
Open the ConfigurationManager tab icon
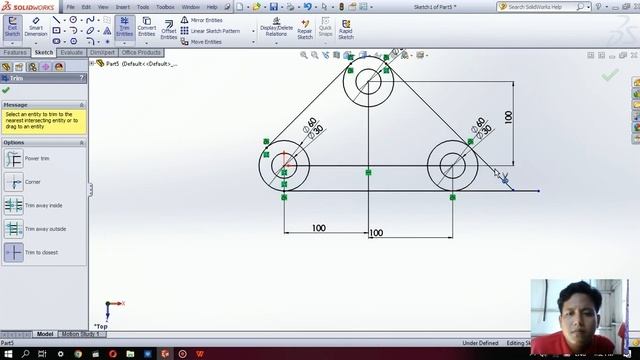tap(33, 67)
